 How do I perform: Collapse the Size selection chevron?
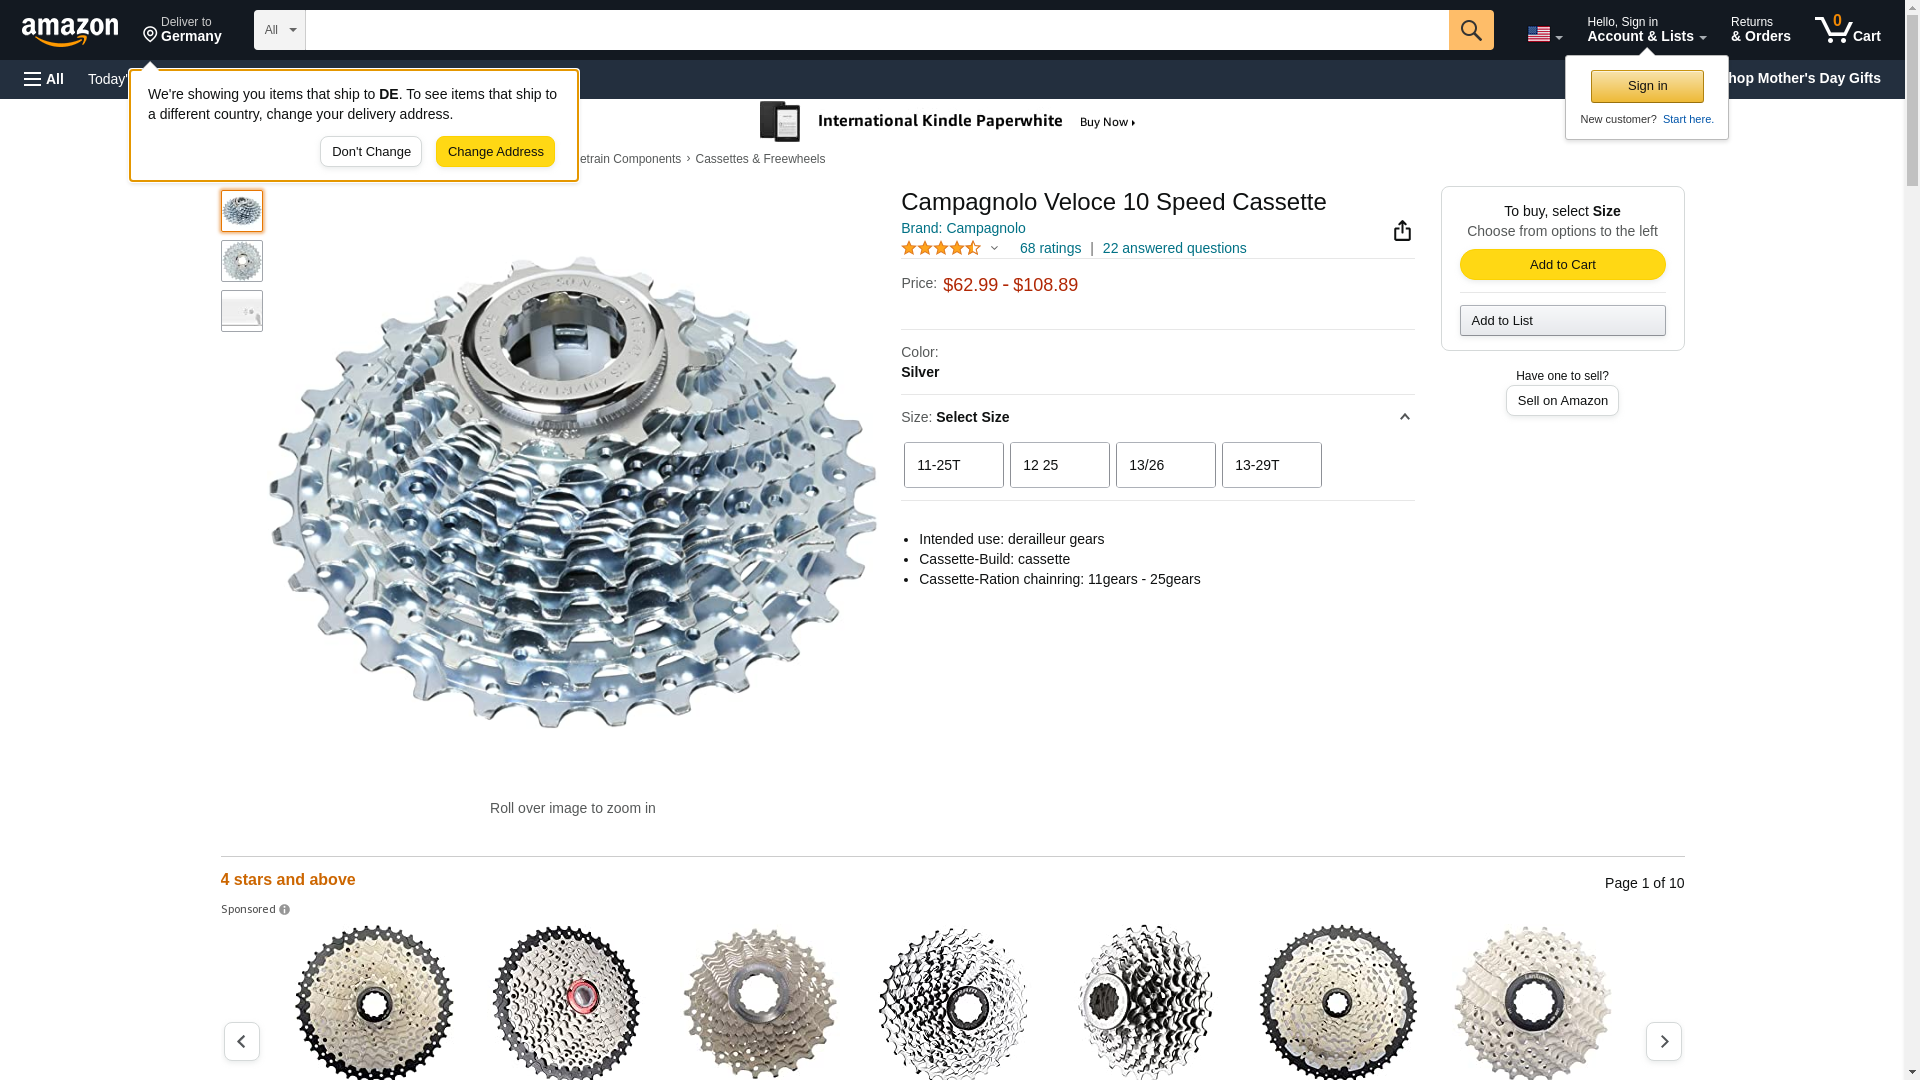point(1404,417)
